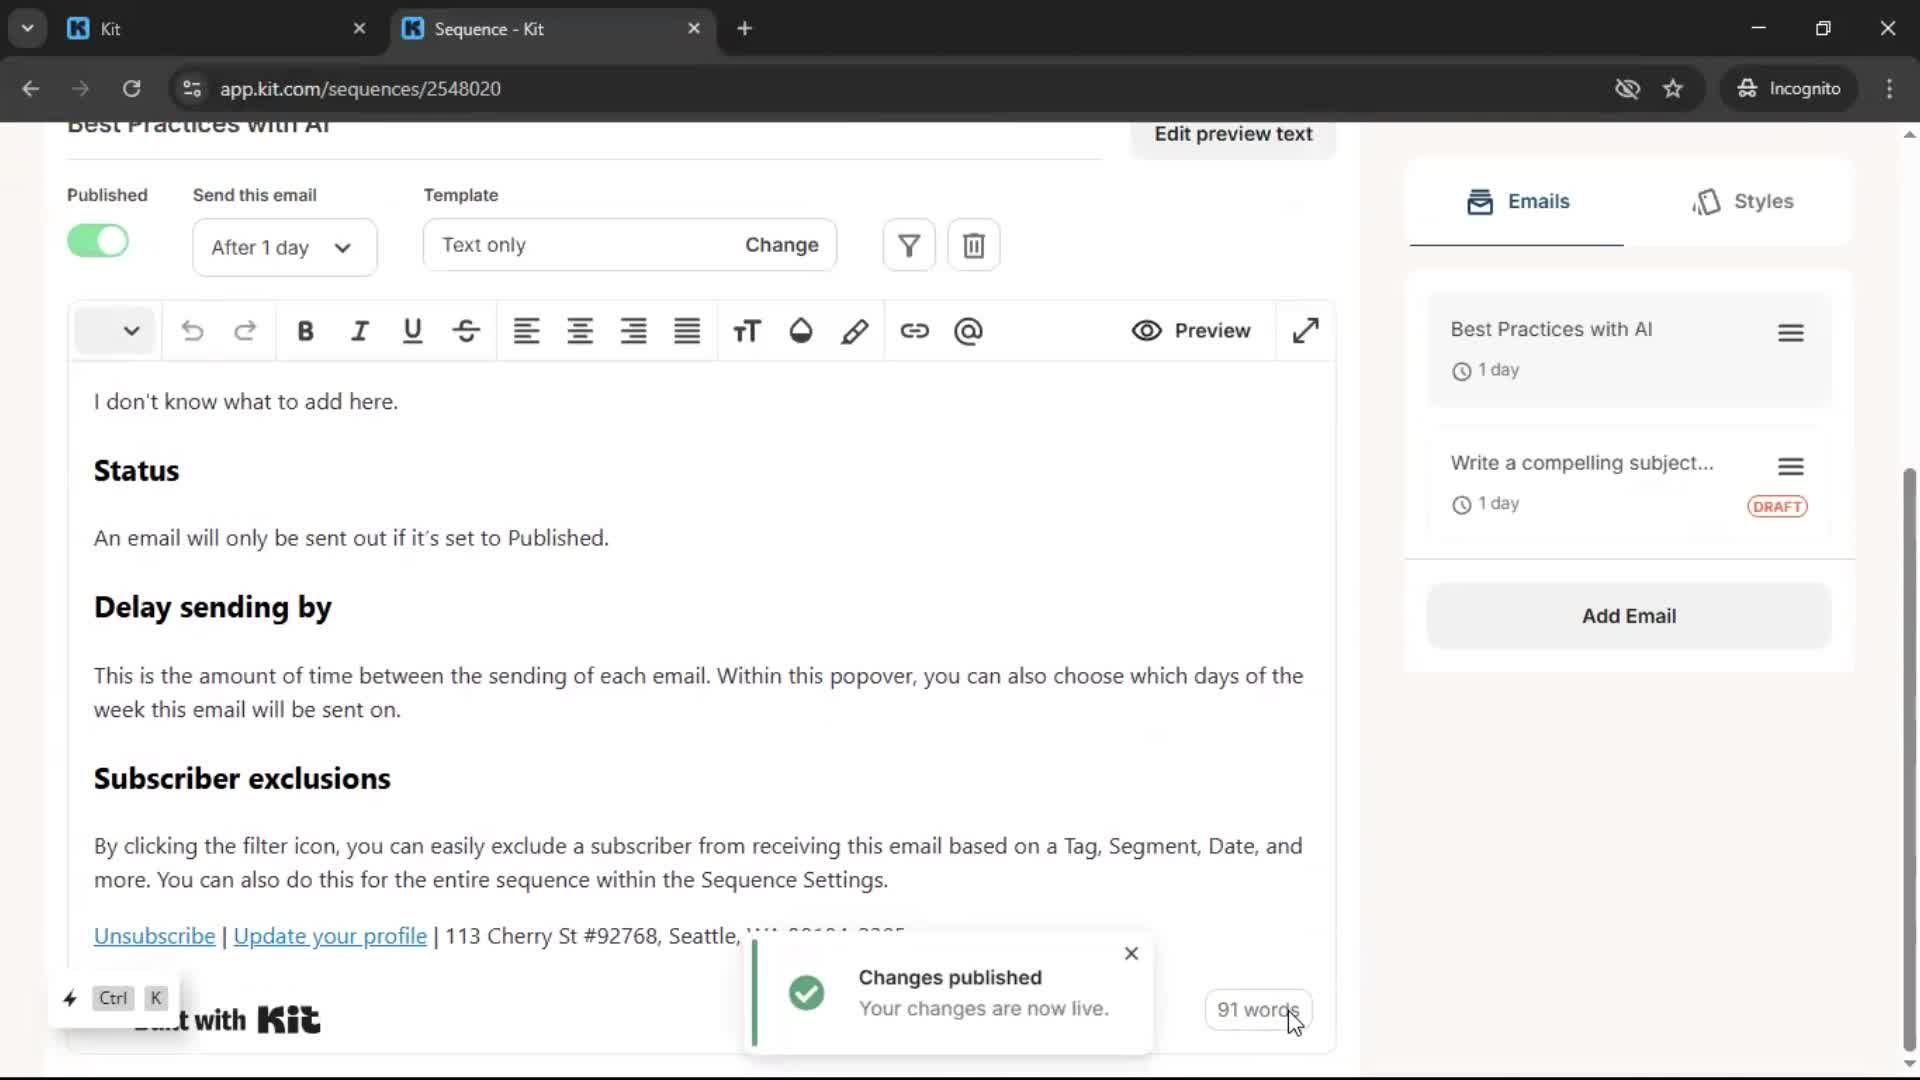Apply italic formatting
The height and width of the screenshot is (1080, 1920).
[359, 331]
